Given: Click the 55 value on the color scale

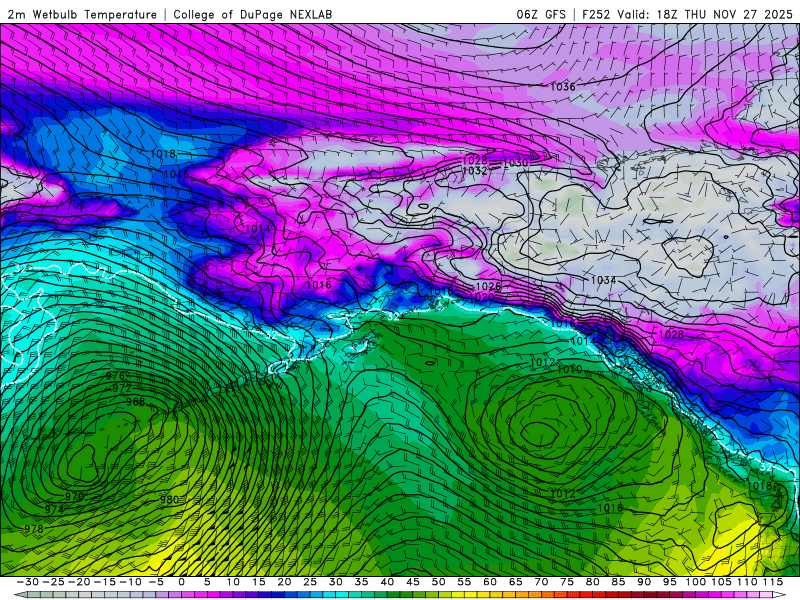Looking at the screenshot, I should click(464, 582).
